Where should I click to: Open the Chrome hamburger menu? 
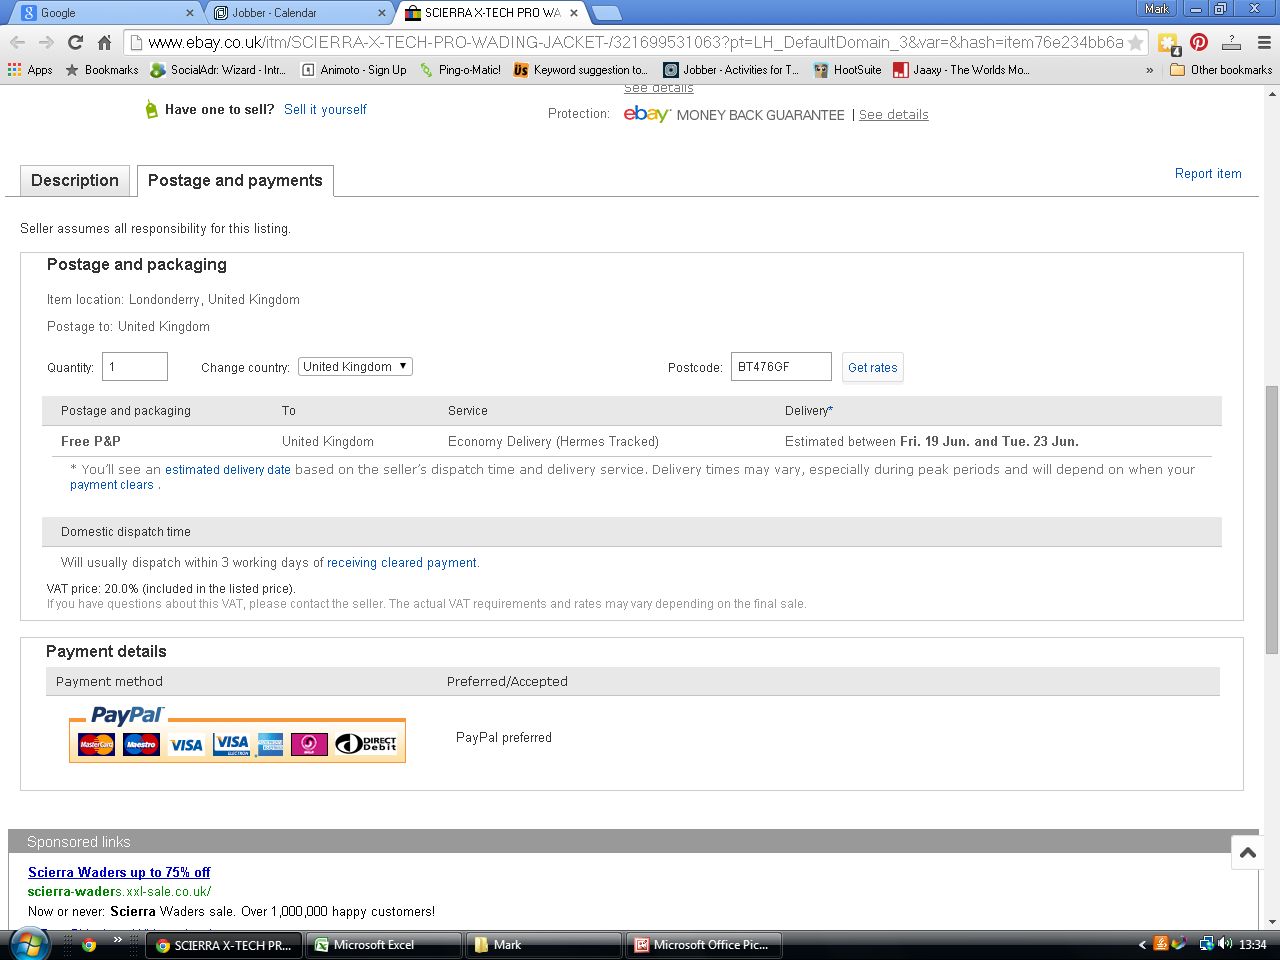1264,42
